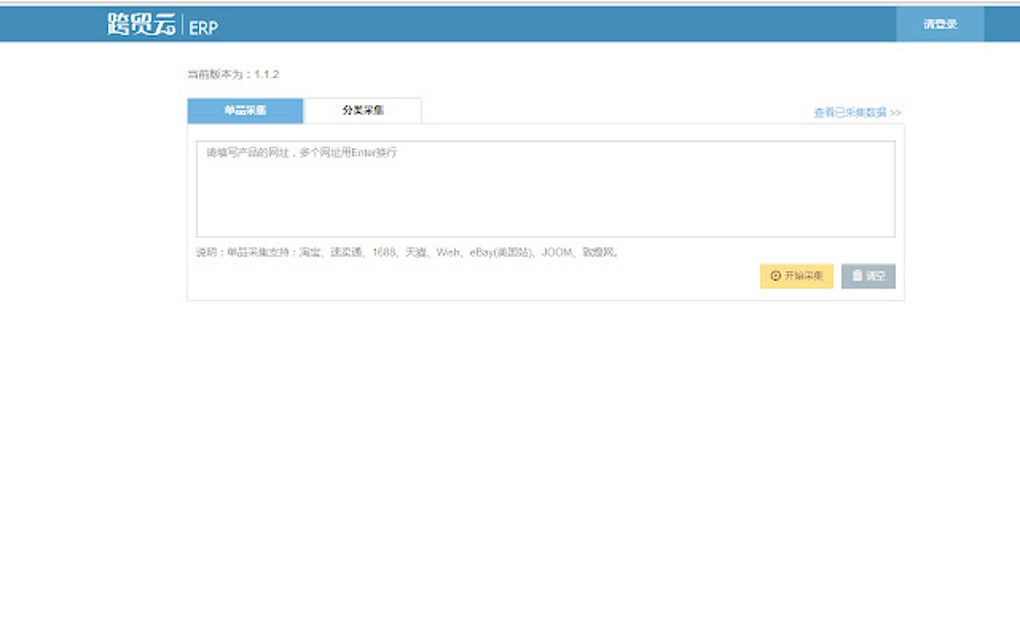Viewport: 1020px width, 638px height.
Task: Click the 跨贸云 logo in the header
Action: tap(141, 25)
